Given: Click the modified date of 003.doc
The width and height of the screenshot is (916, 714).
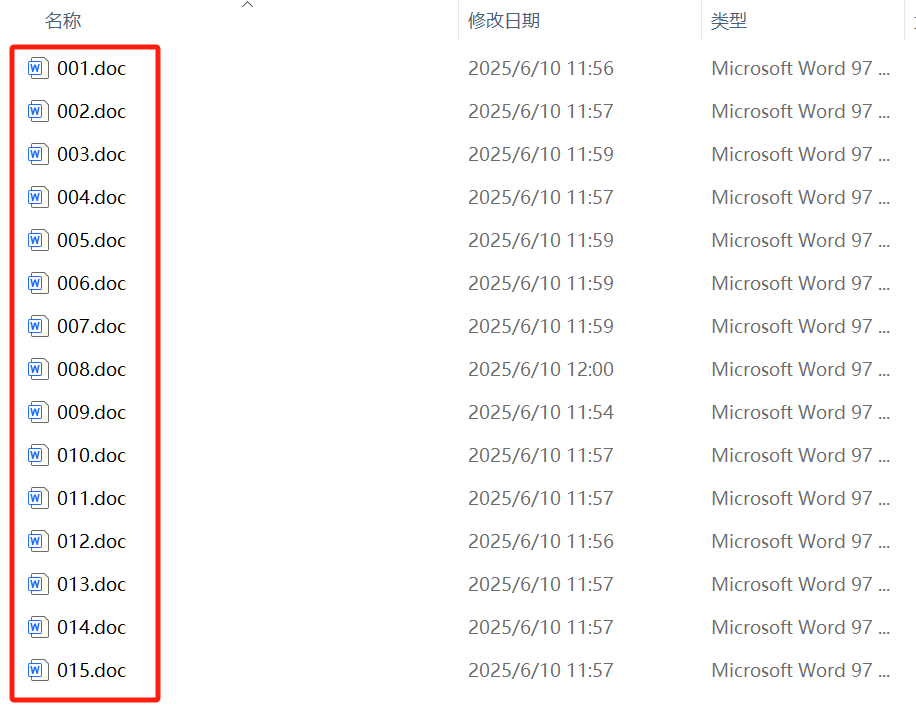Looking at the screenshot, I should point(541,154).
